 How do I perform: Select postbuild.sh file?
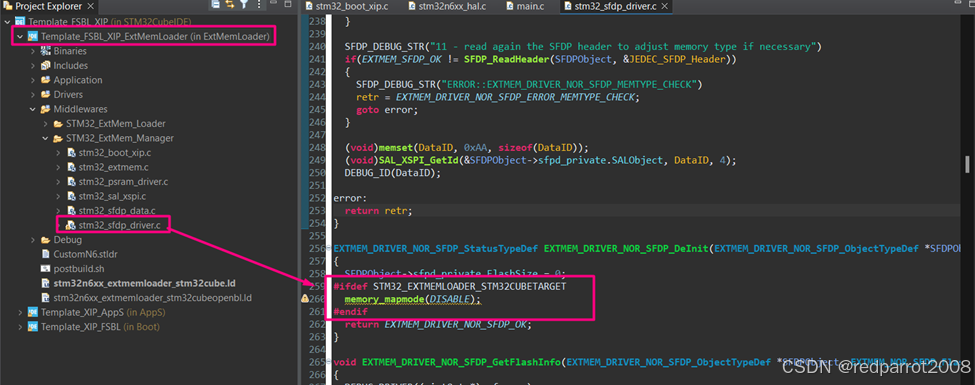pyautogui.click(x=79, y=269)
